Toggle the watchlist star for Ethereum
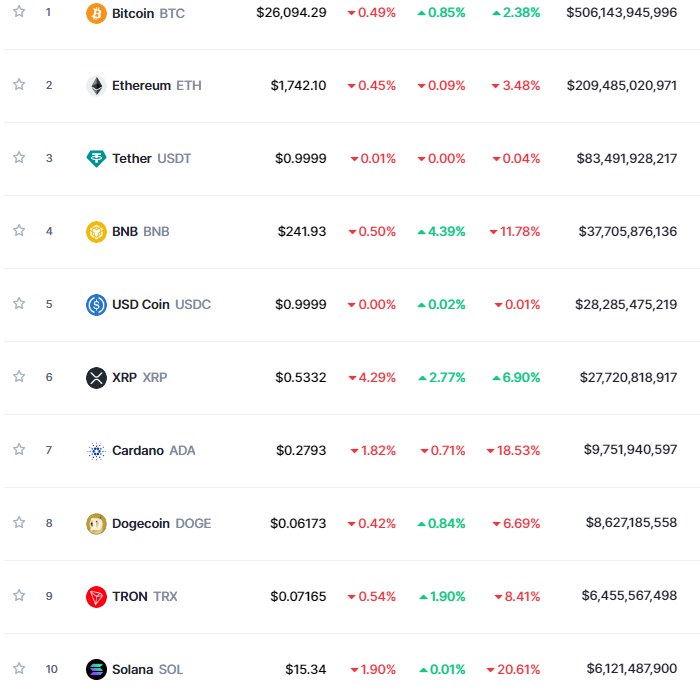700x695 pixels. (19, 85)
